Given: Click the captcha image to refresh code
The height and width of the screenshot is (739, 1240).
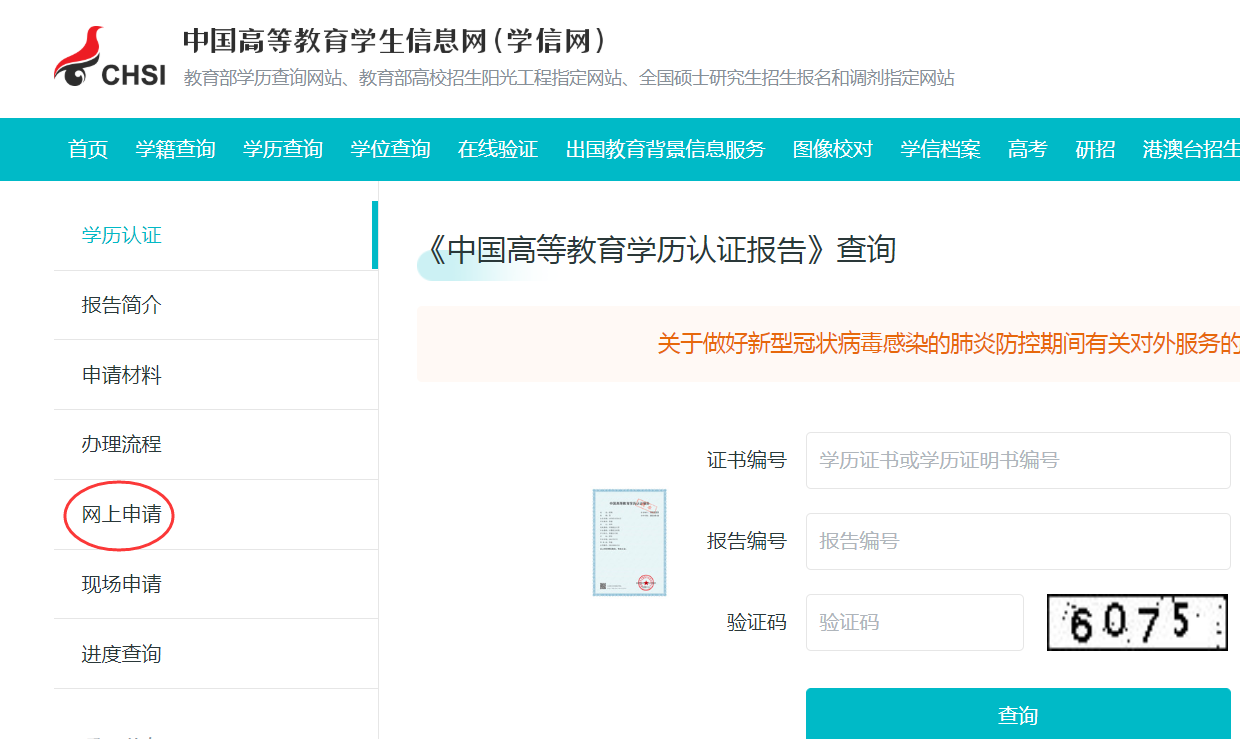Looking at the screenshot, I should coord(1136,622).
